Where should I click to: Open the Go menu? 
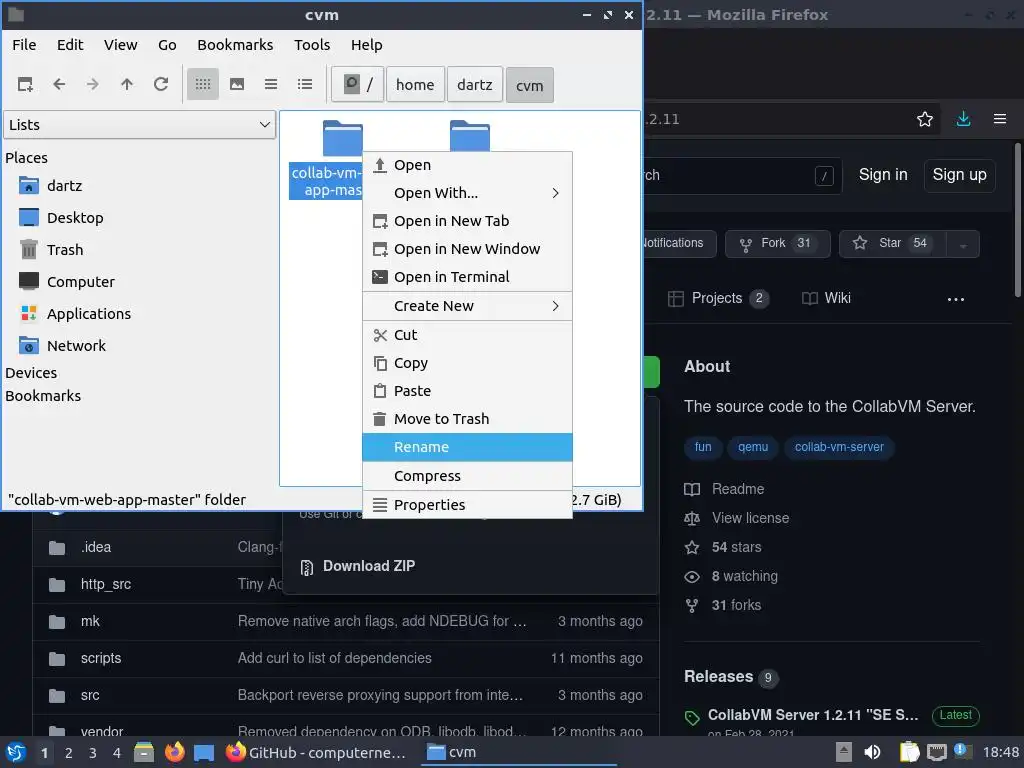167,44
